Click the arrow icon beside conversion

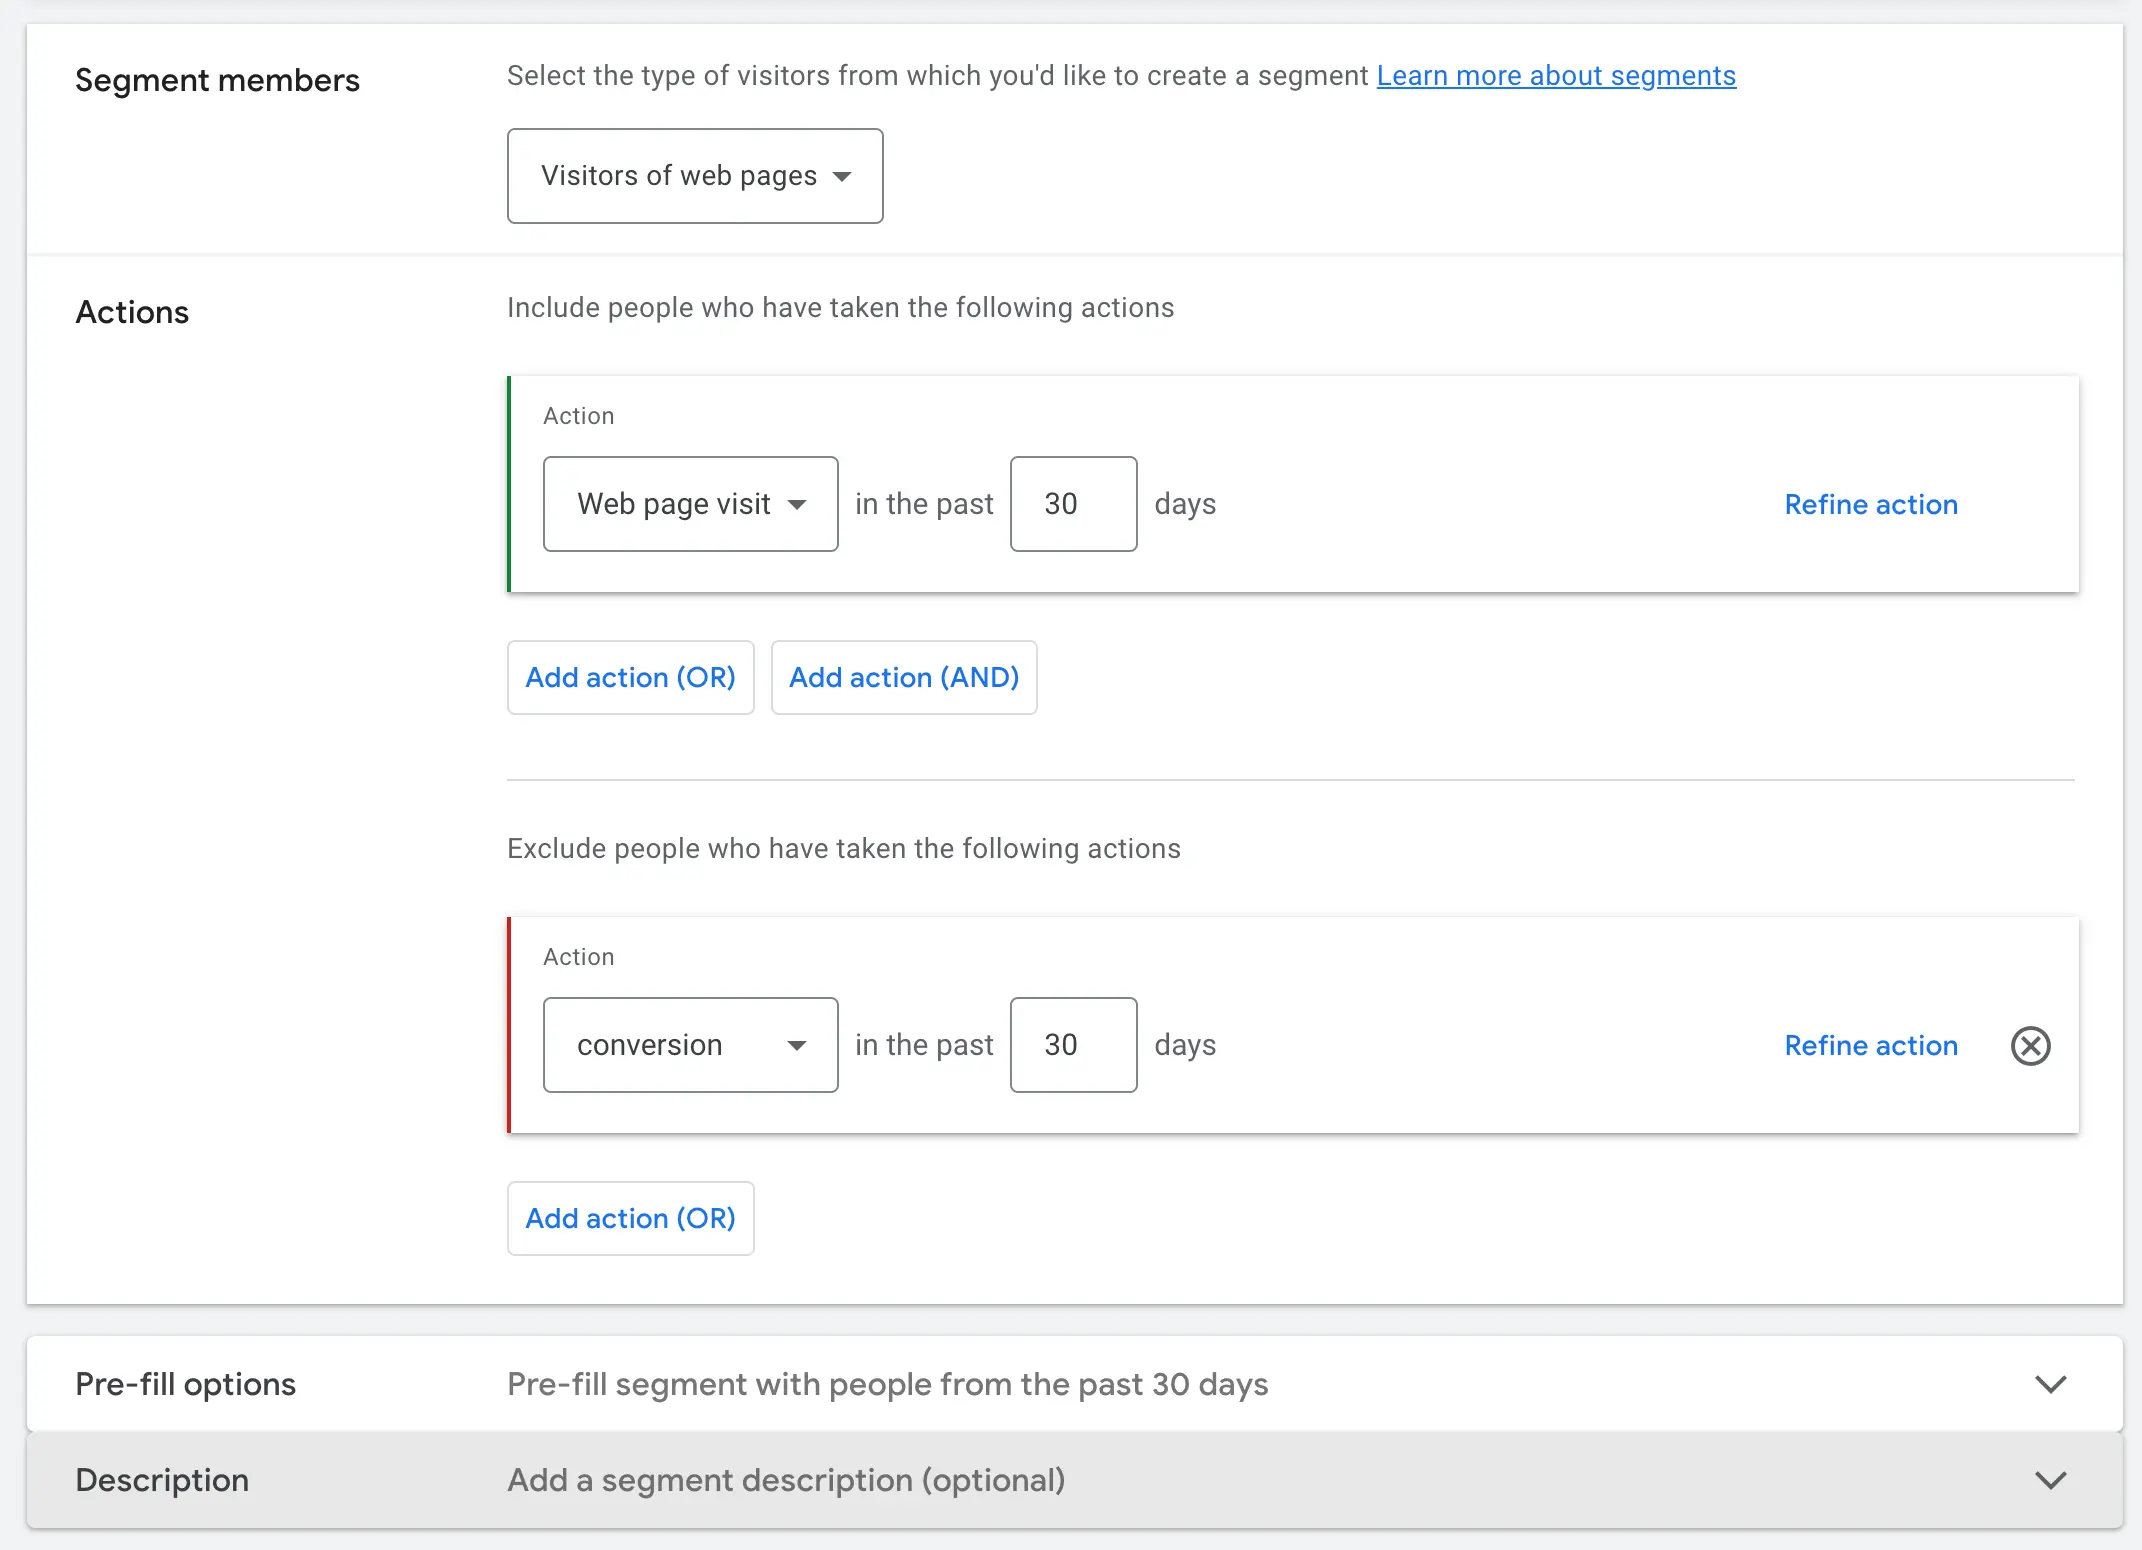pyautogui.click(x=797, y=1046)
